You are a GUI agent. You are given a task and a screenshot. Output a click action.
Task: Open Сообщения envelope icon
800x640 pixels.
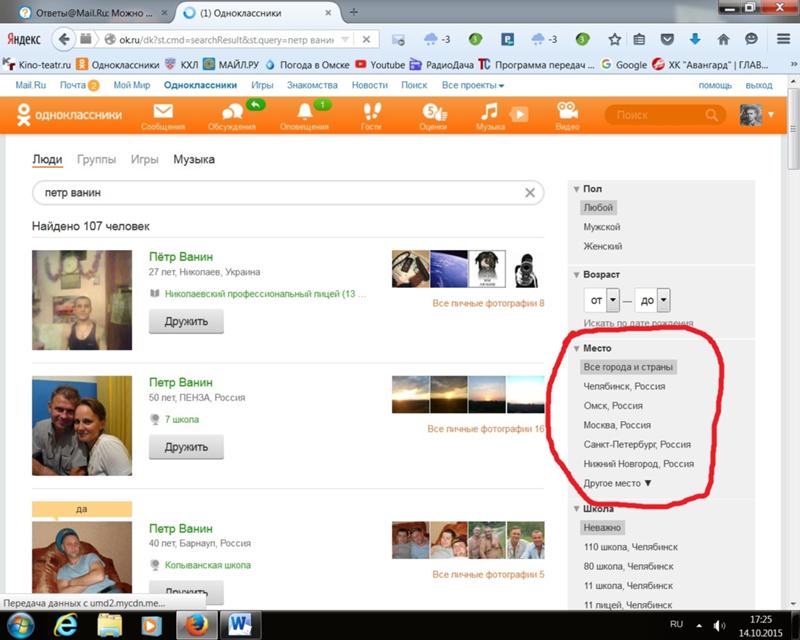point(163,111)
